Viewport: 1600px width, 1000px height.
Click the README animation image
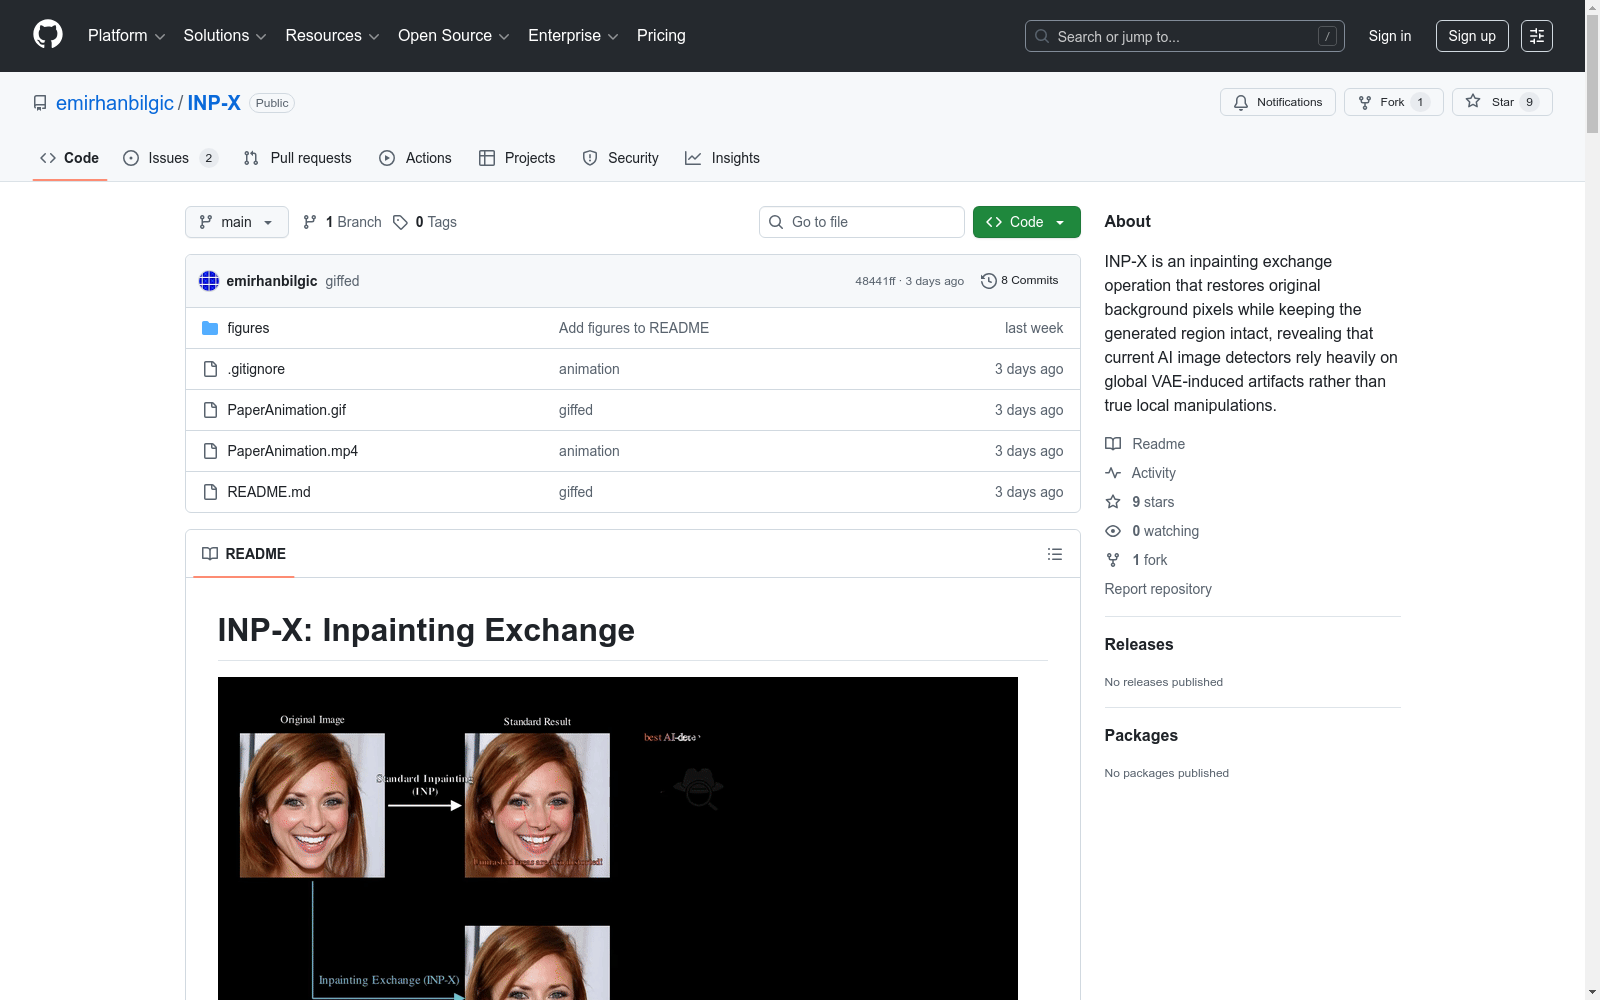point(618,838)
